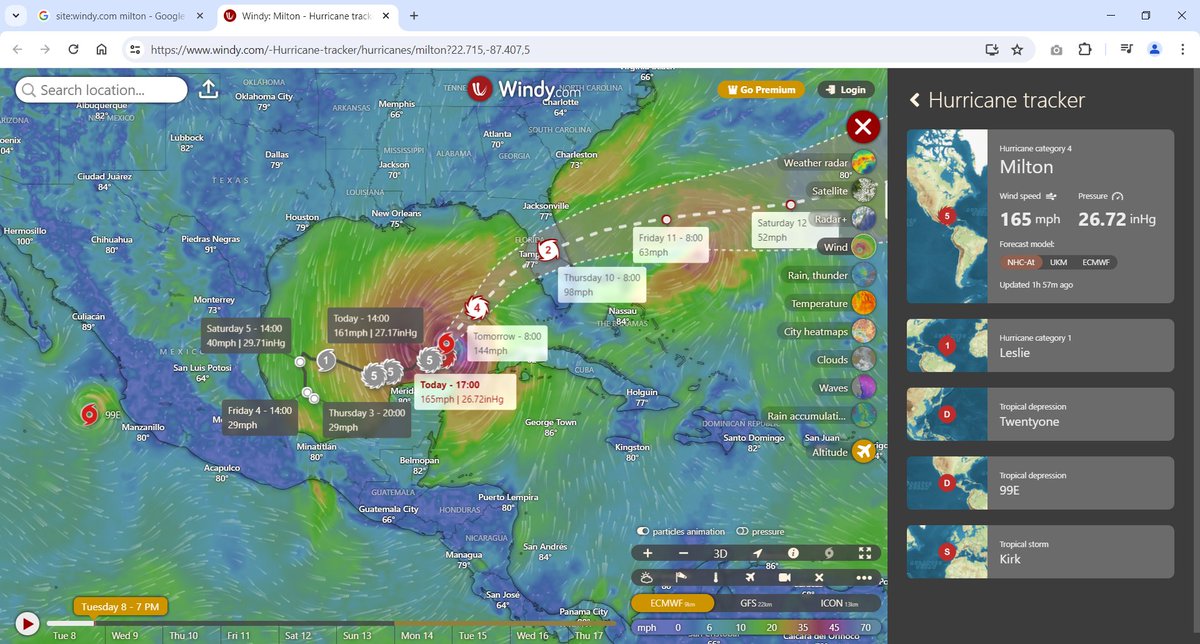The height and width of the screenshot is (644, 1200).
Task: Toggle particles animation switch
Action: click(643, 531)
